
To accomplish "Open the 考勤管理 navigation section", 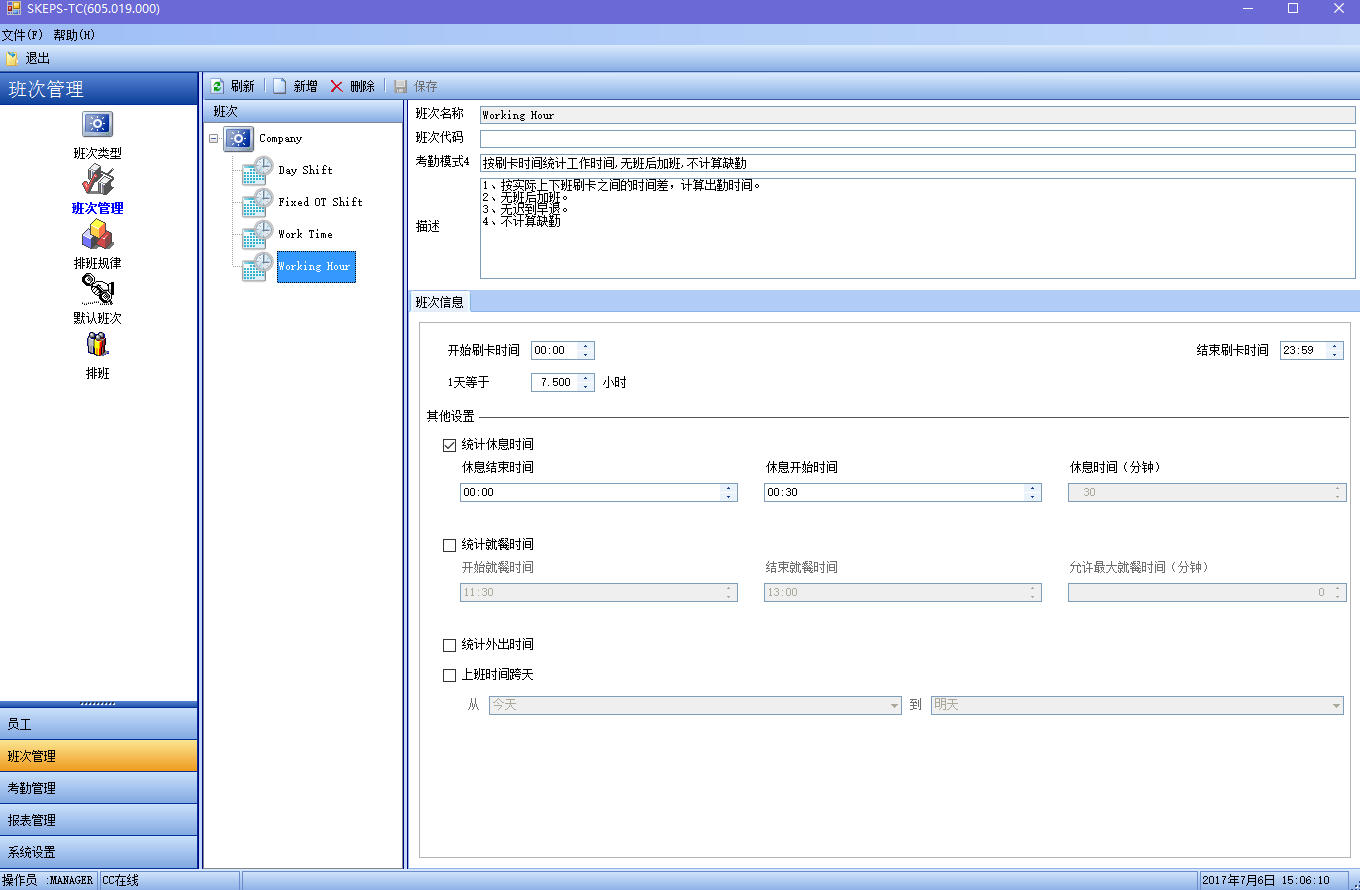I will [99, 788].
